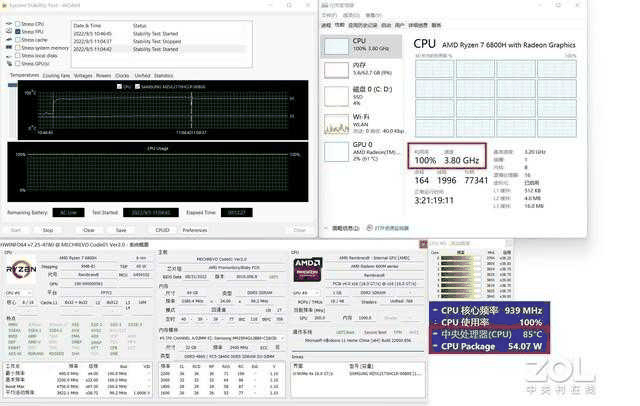The image size is (640, 406).
Task: Enable the Stress local disks checkbox
Action: pos(18,55)
